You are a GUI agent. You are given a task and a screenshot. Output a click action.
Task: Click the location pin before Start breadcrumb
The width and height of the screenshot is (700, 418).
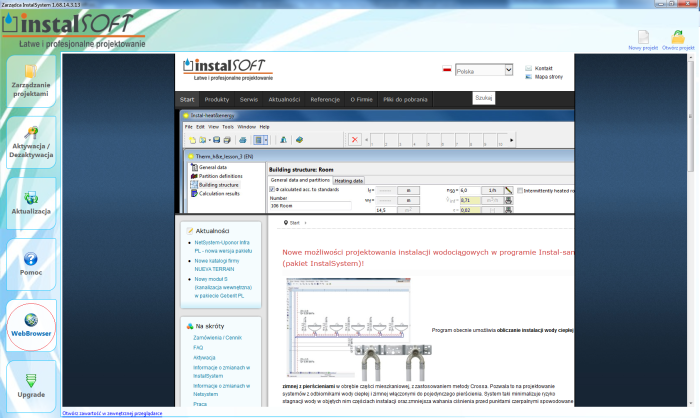click(x=286, y=222)
